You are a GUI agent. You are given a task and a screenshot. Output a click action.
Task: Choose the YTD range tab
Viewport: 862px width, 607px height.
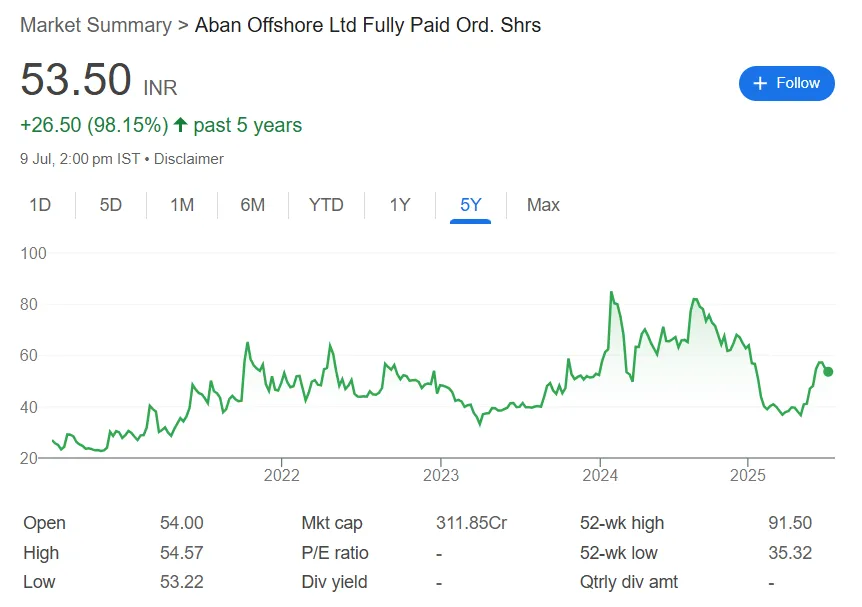point(326,205)
